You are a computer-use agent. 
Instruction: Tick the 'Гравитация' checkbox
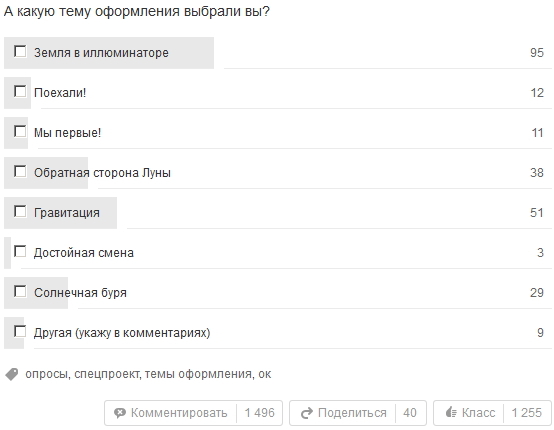click(x=20, y=212)
